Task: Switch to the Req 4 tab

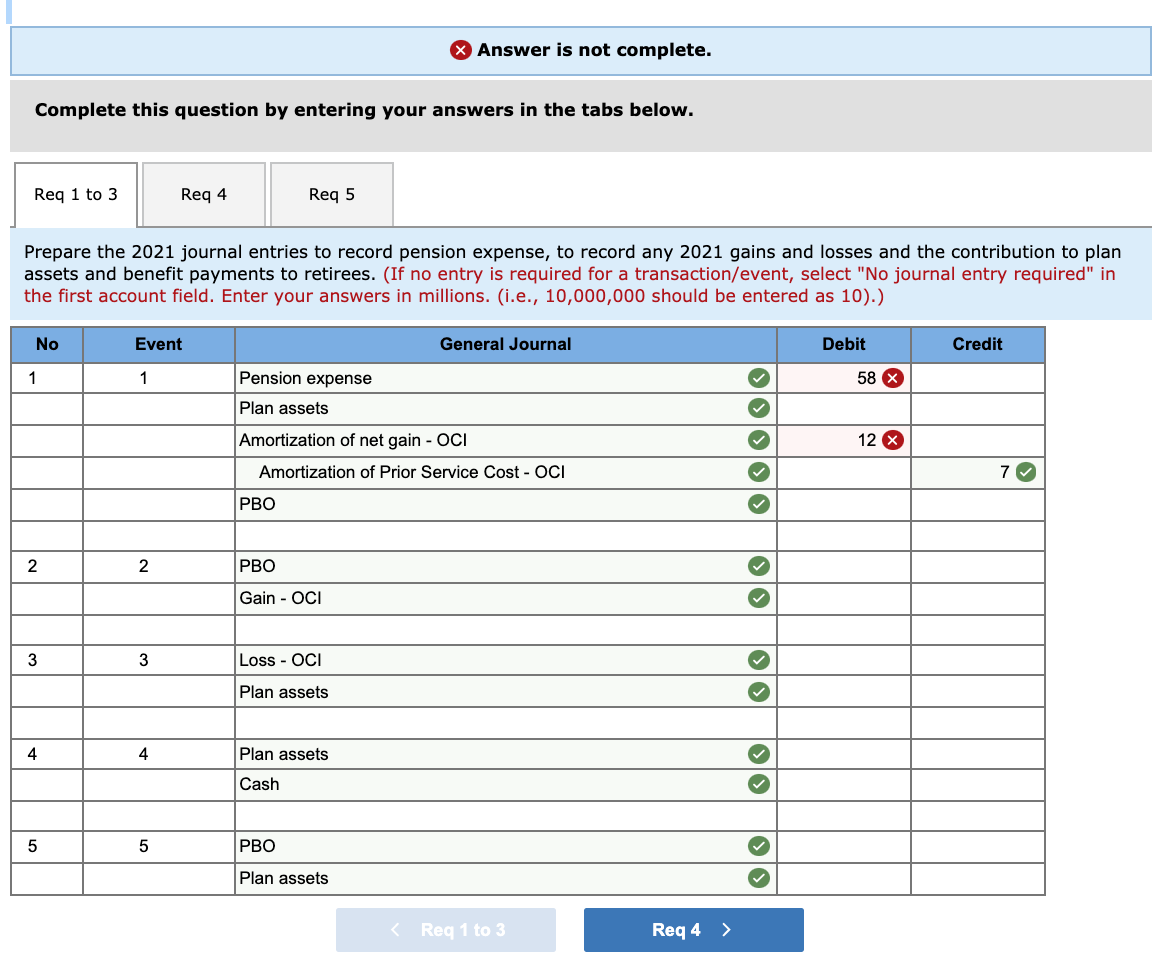Action: (x=203, y=194)
